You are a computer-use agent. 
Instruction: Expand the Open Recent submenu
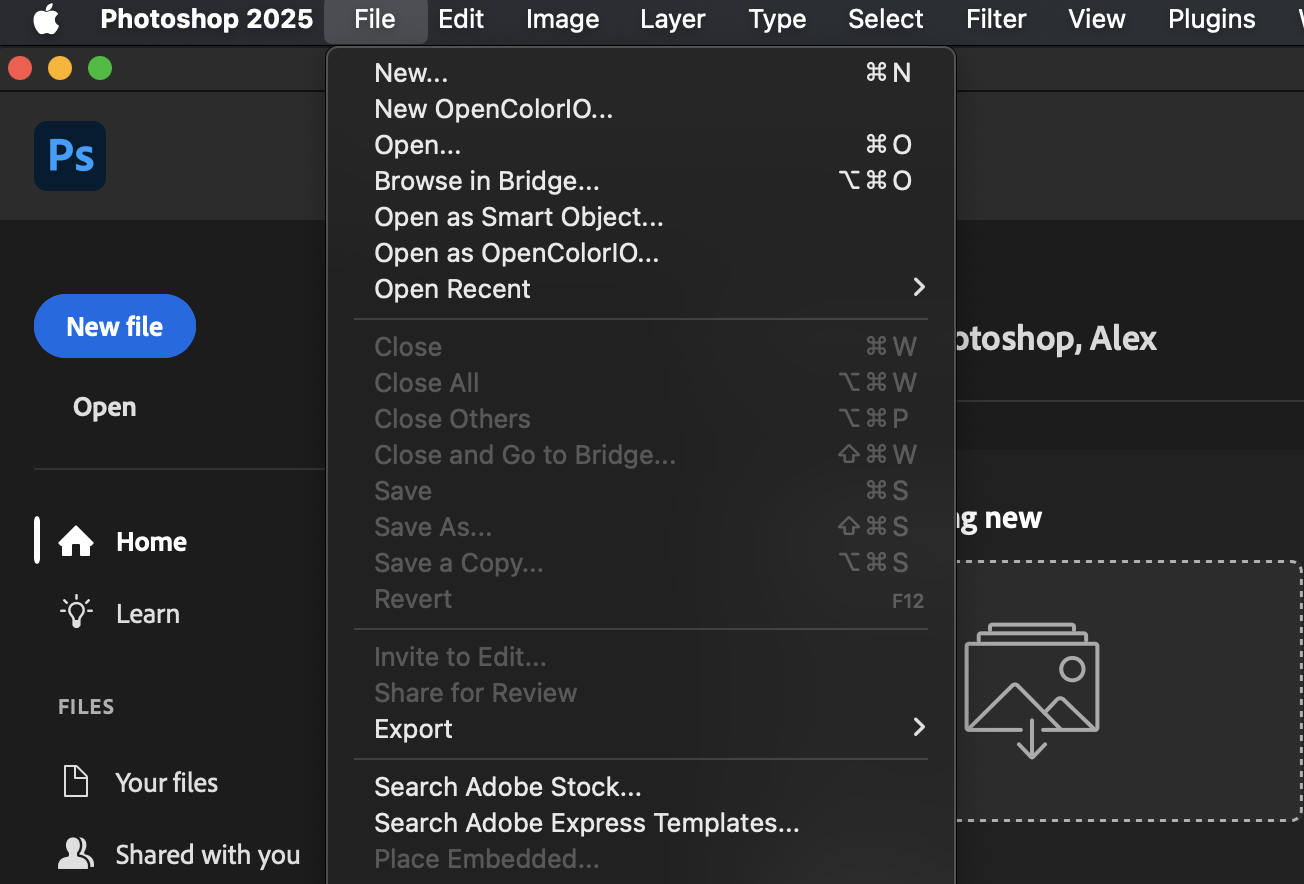click(641, 289)
